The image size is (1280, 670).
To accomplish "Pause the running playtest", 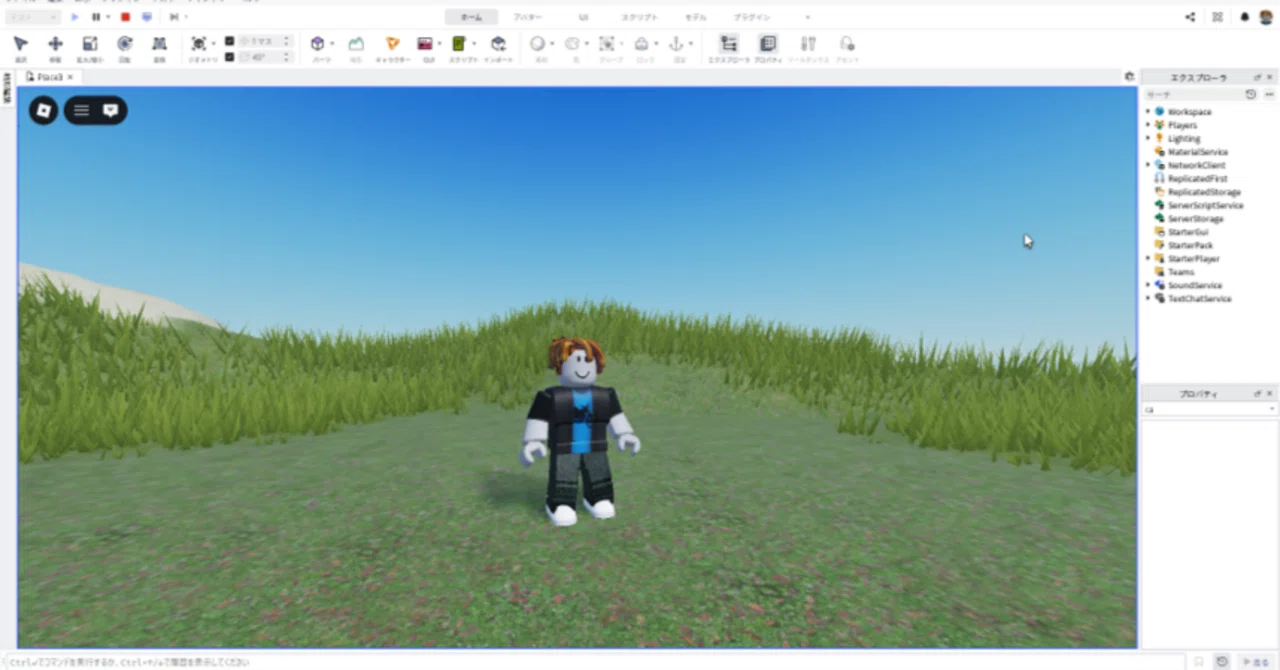I will pyautogui.click(x=96, y=17).
